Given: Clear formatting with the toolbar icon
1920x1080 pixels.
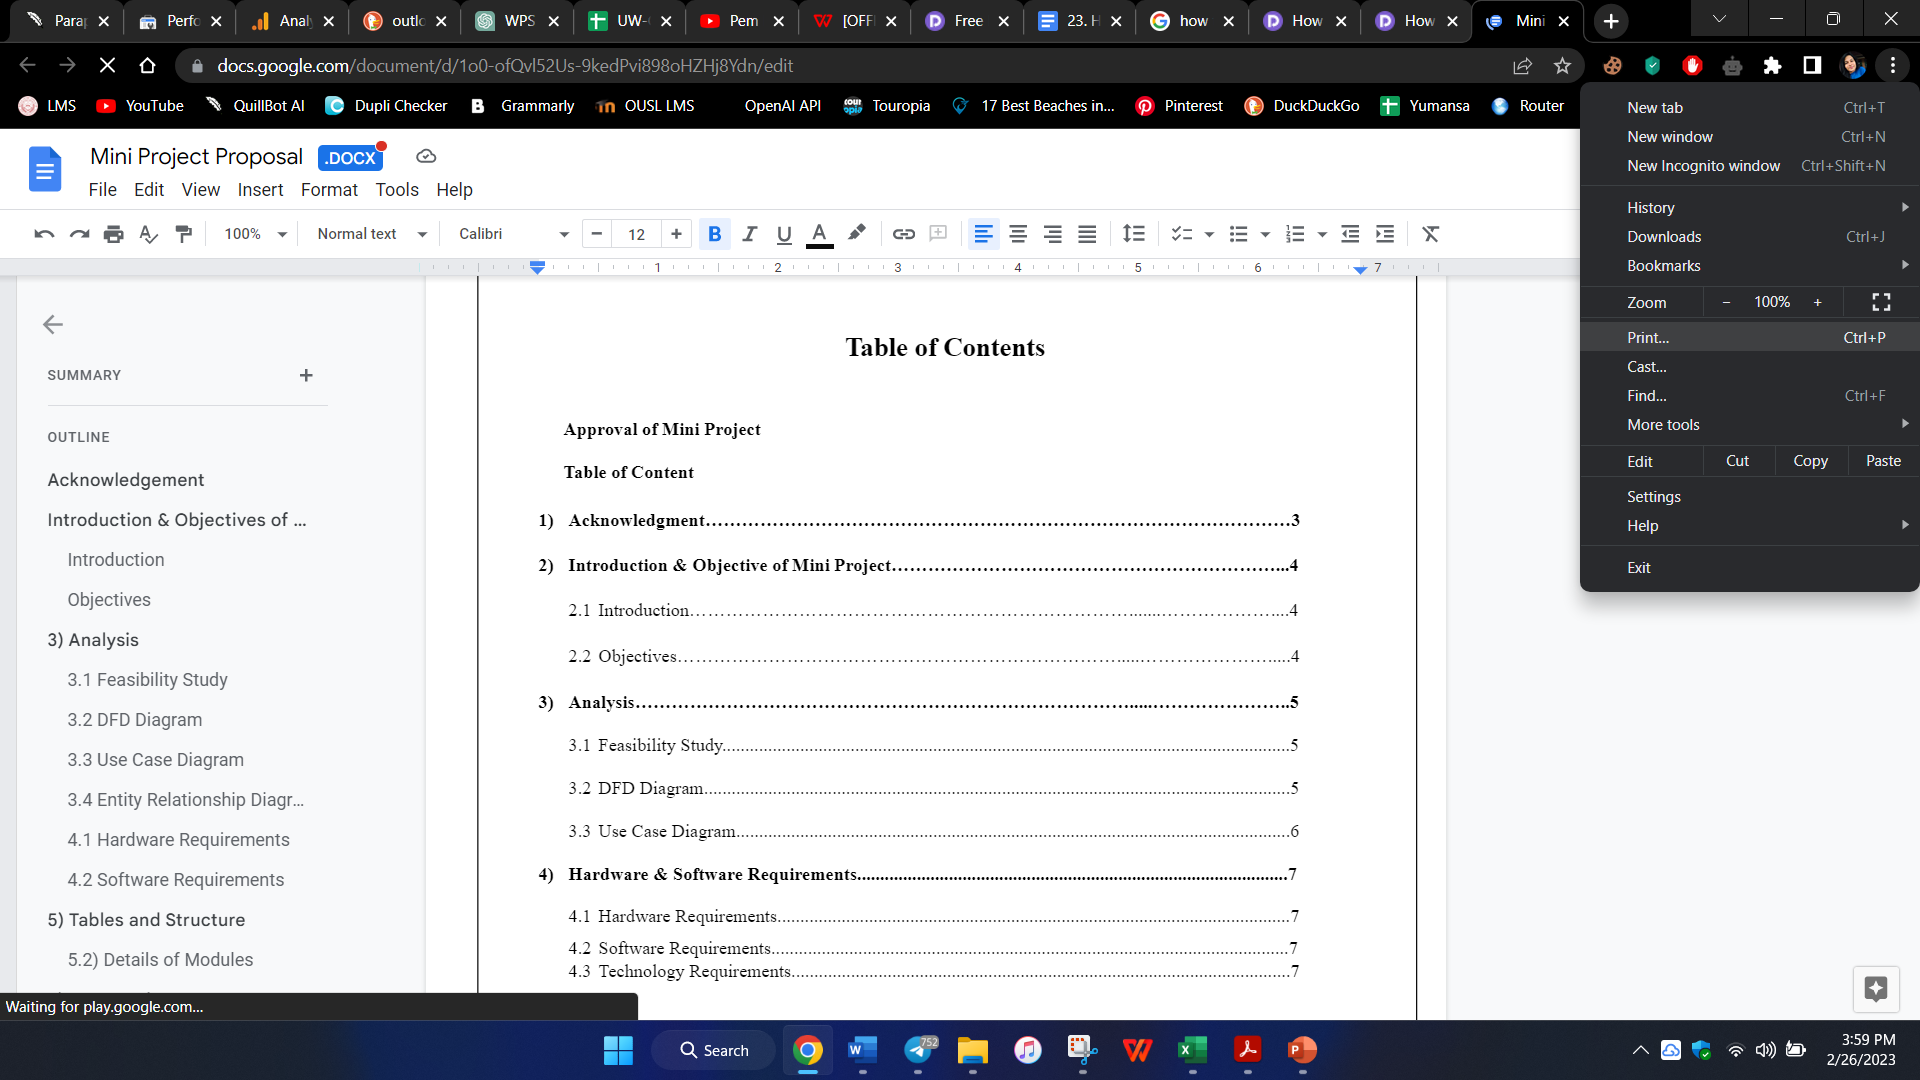Looking at the screenshot, I should (x=1430, y=233).
